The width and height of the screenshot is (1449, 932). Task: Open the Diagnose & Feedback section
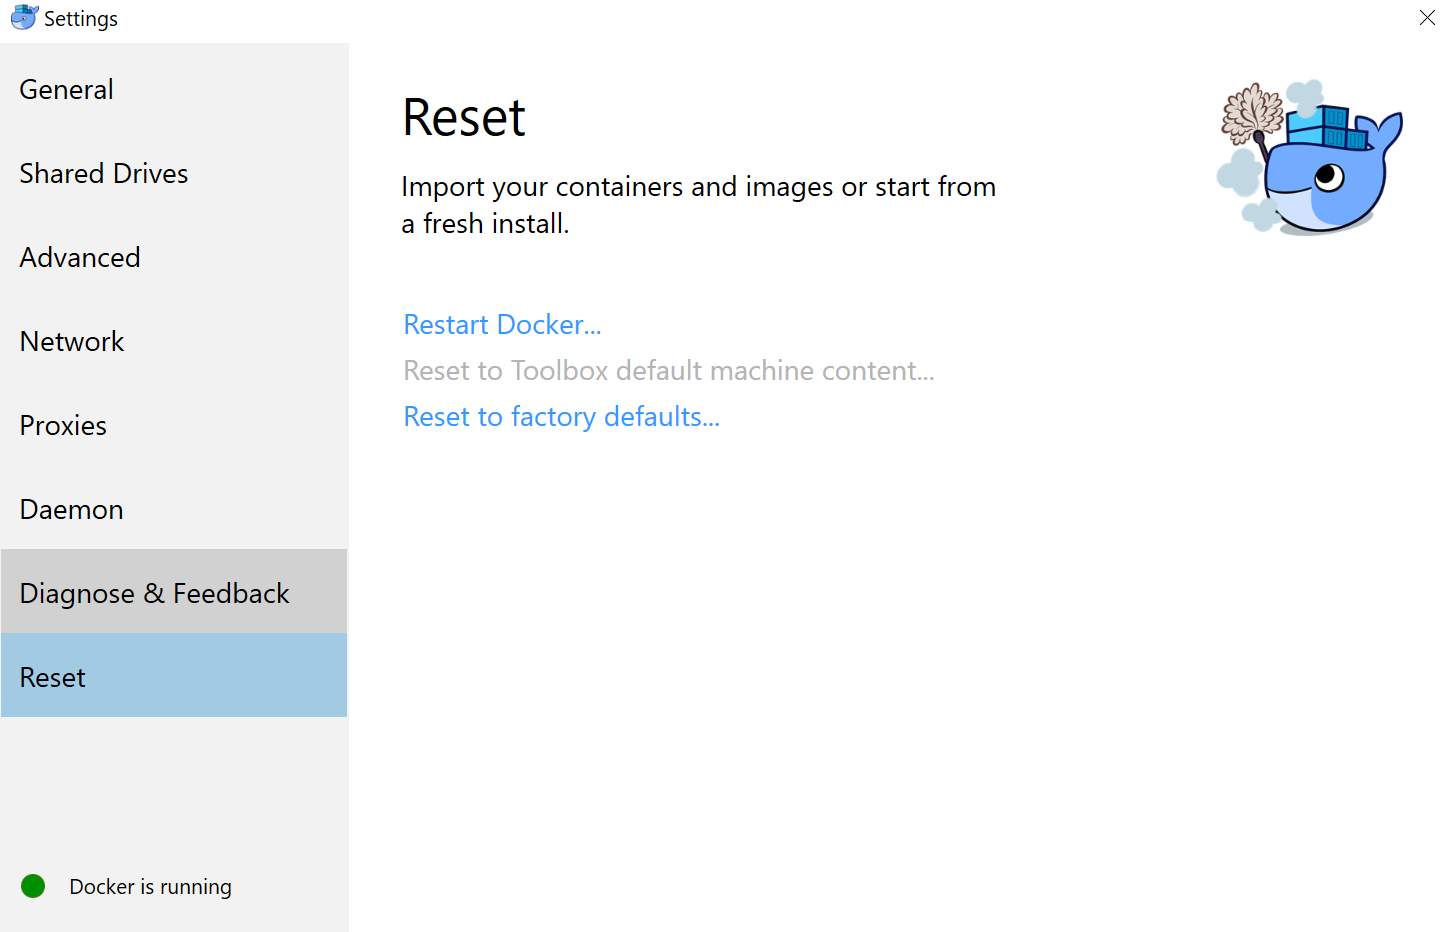pyautogui.click(x=154, y=593)
